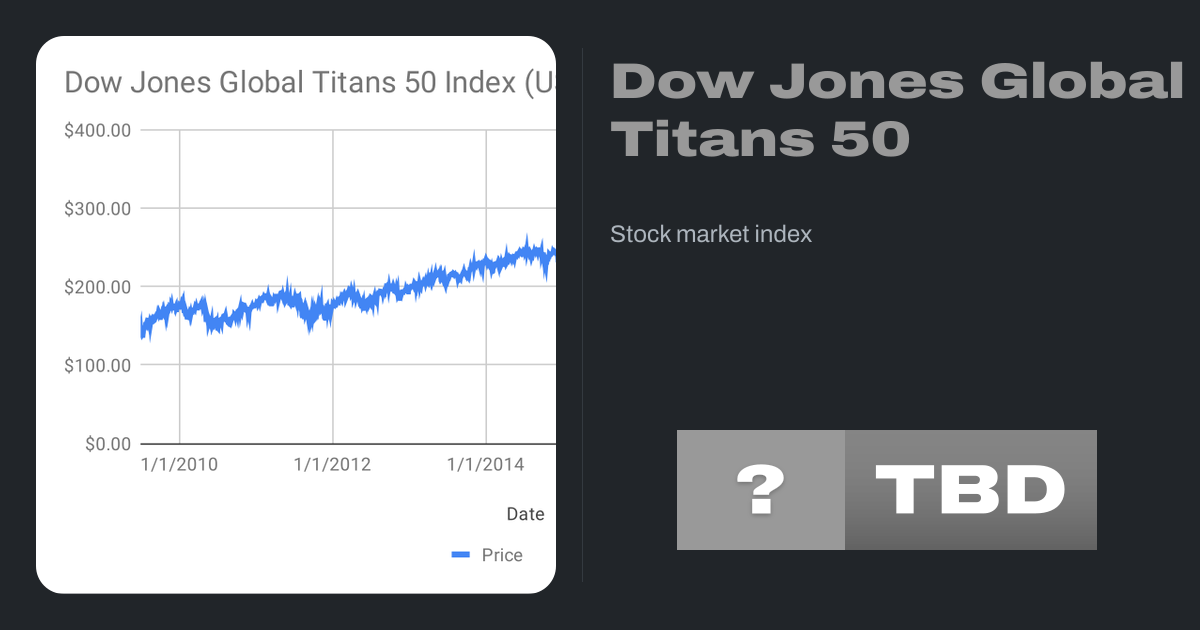
Task: Click the $300.00 y-axis label
Action: 97,209
